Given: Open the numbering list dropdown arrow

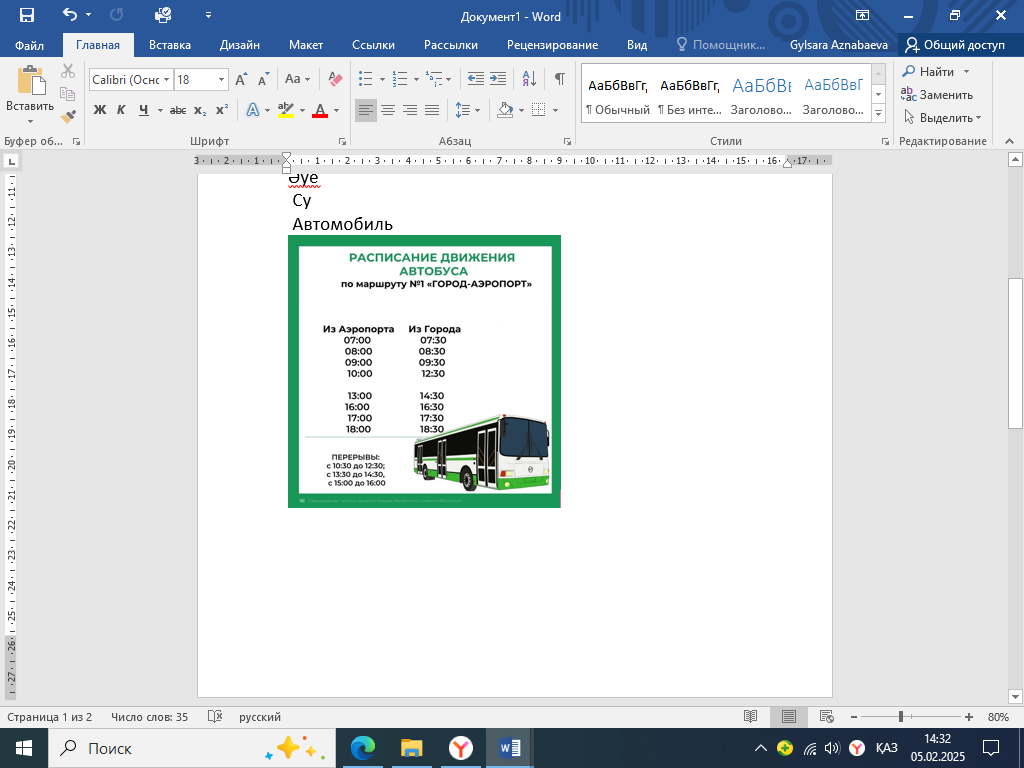Looking at the screenshot, I should 416,80.
